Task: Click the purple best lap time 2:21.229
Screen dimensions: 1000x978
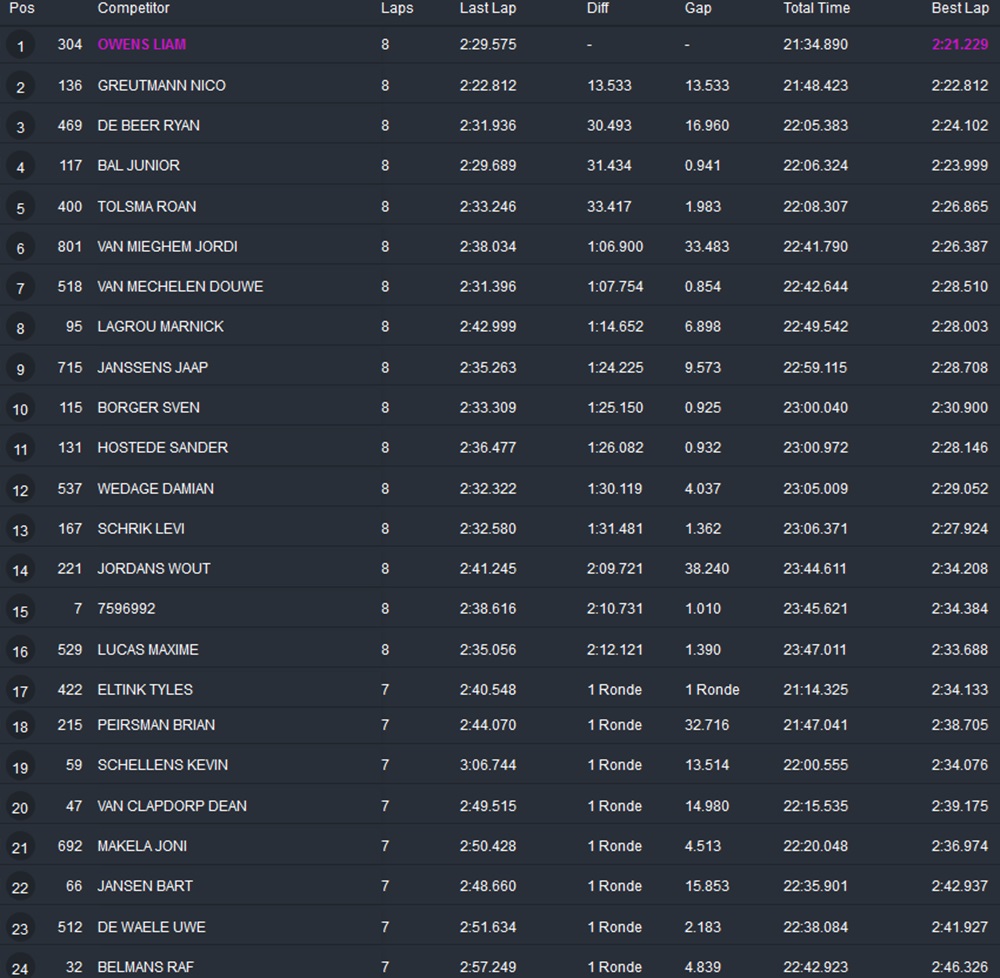Action: (x=959, y=45)
